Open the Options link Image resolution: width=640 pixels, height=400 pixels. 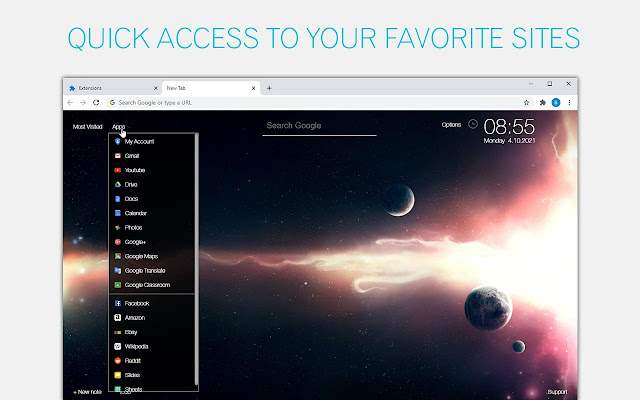[451, 125]
